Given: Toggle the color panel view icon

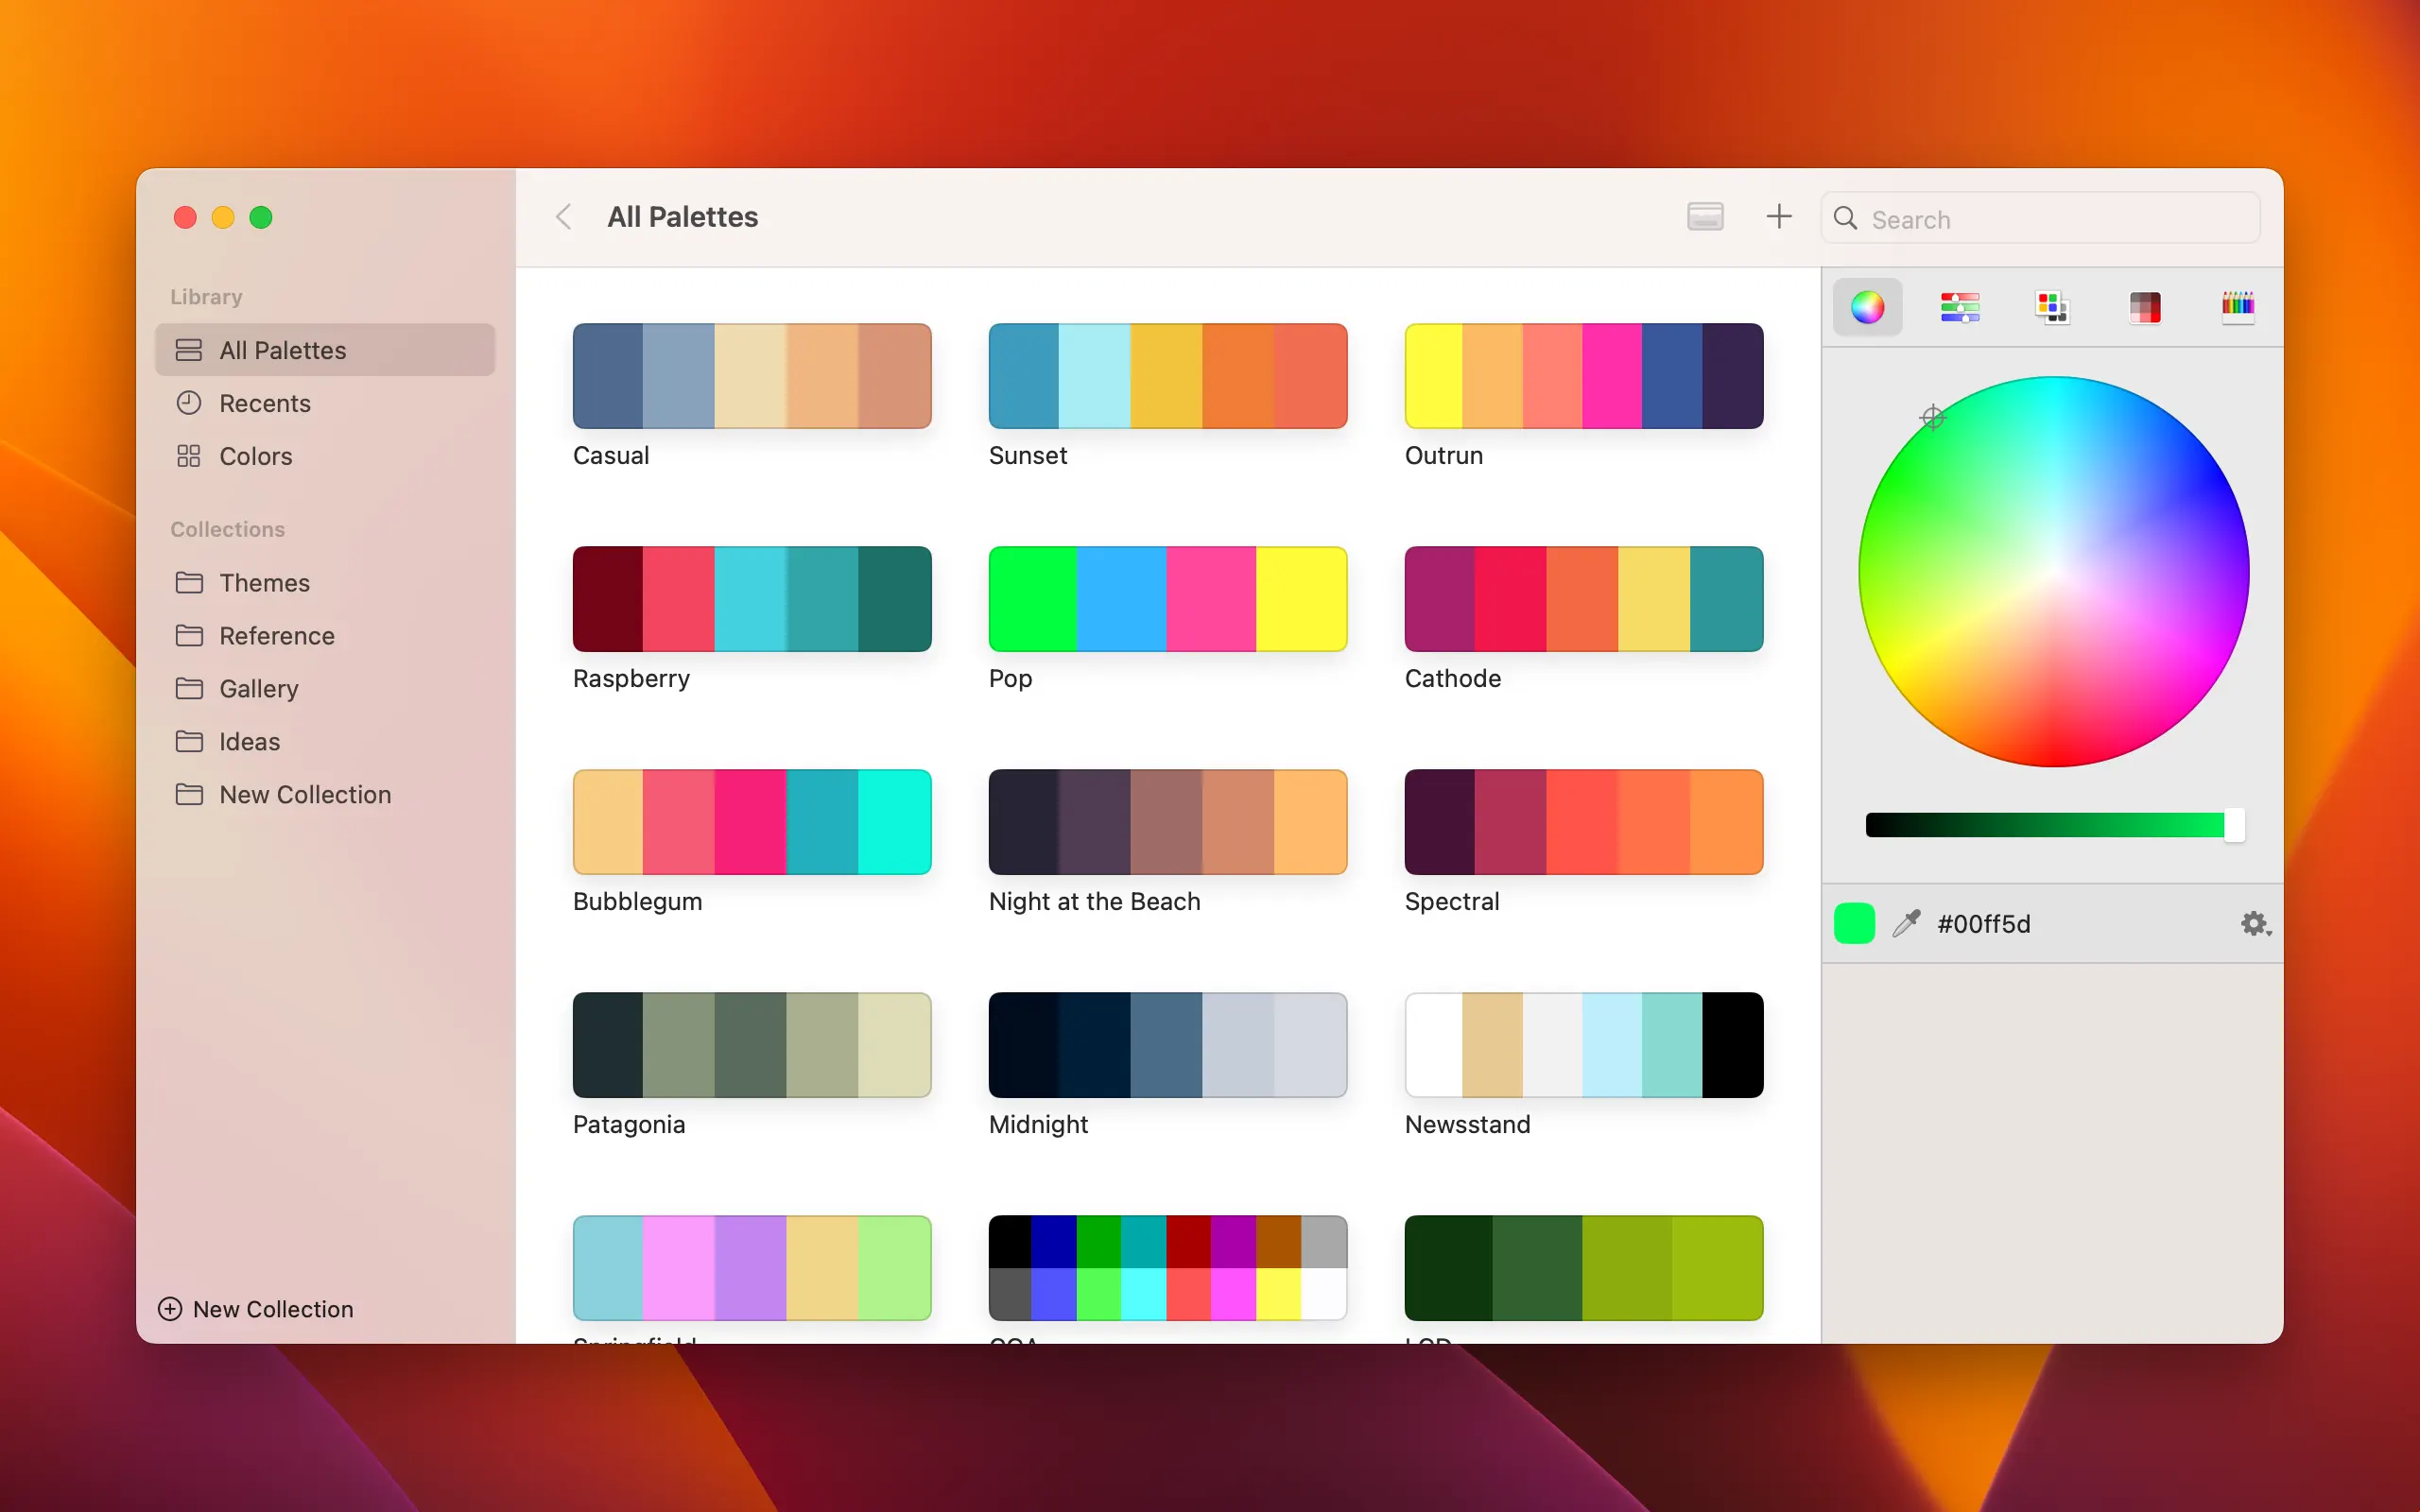Looking at the screenshot, I should point(1704,217).
